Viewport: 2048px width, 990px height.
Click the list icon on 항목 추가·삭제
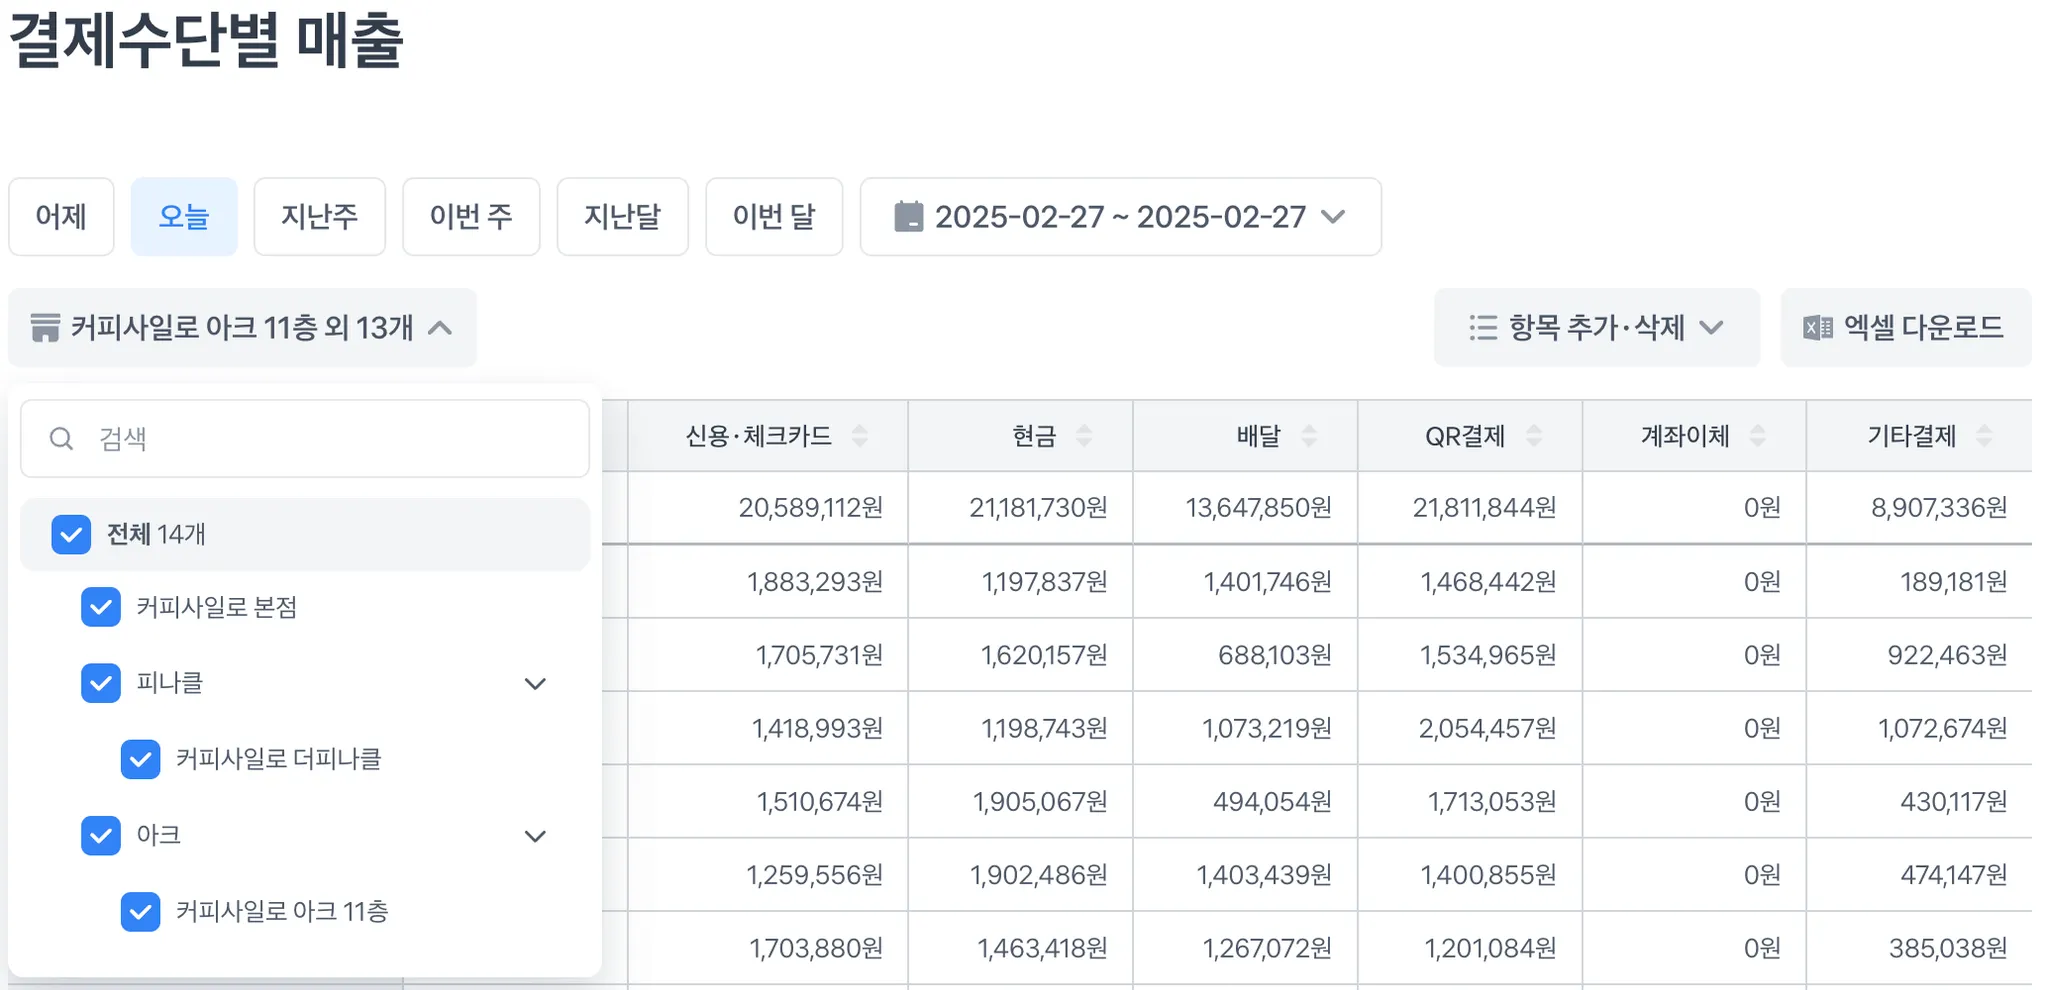point(1483,328)
